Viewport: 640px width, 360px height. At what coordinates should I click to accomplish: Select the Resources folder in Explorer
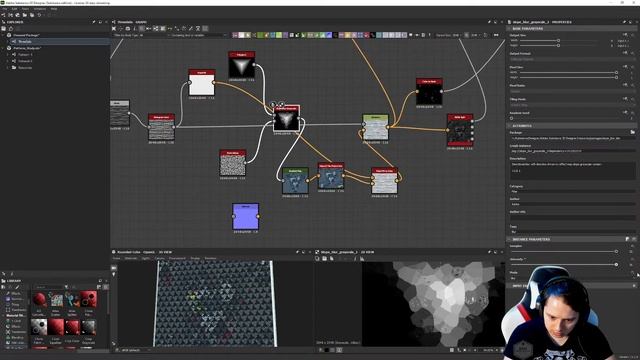pyautogui.click(x=24, y=68)
